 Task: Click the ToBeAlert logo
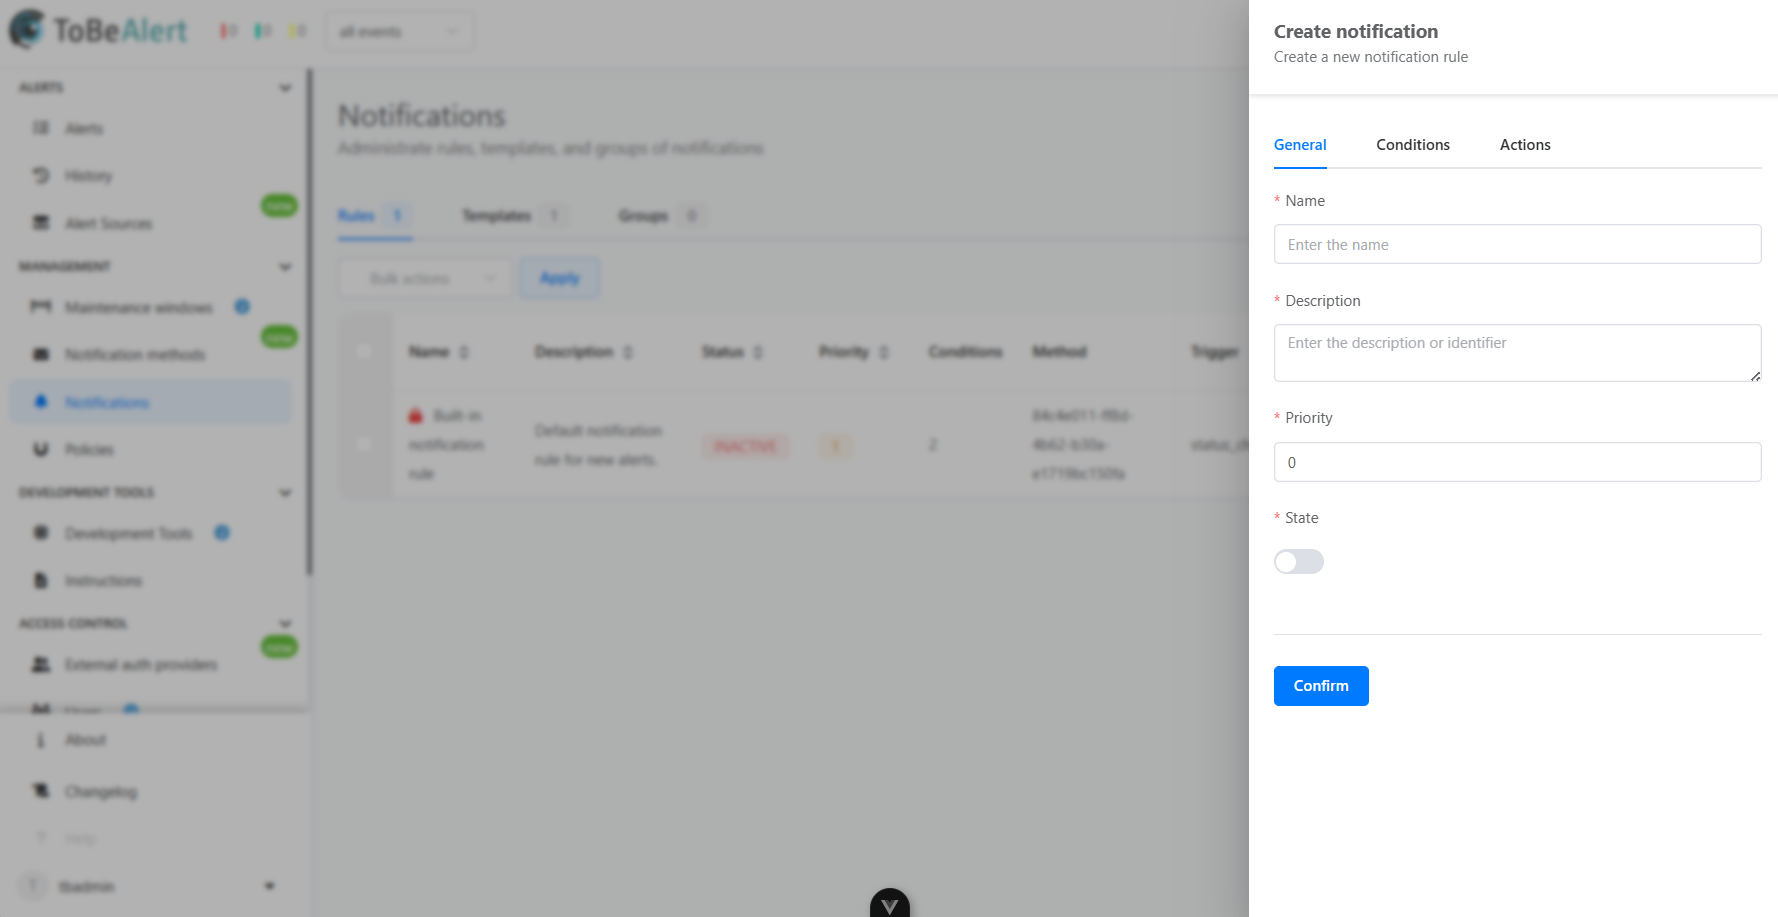98,30
